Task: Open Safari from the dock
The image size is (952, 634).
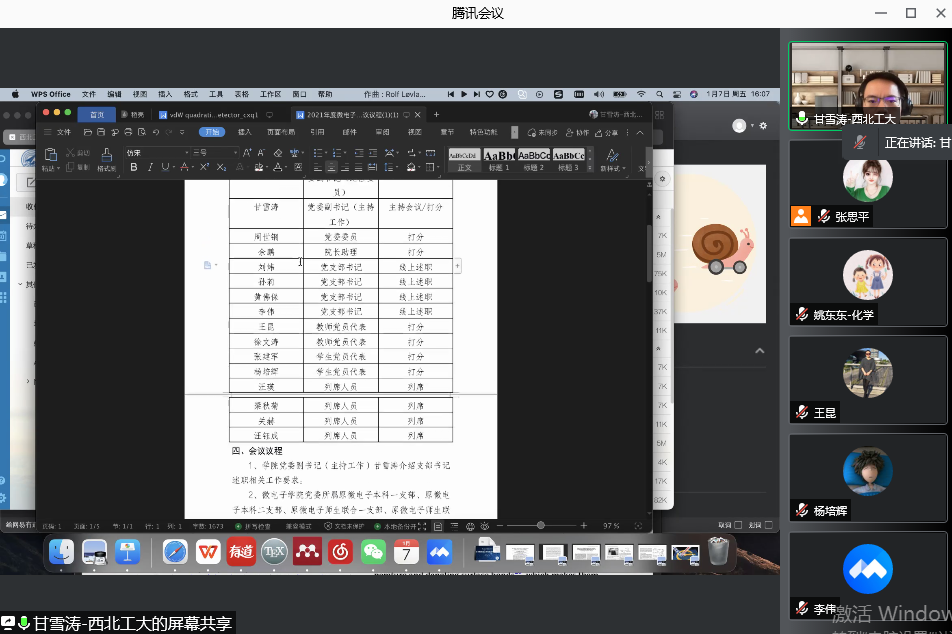Action: pos(175,551)
